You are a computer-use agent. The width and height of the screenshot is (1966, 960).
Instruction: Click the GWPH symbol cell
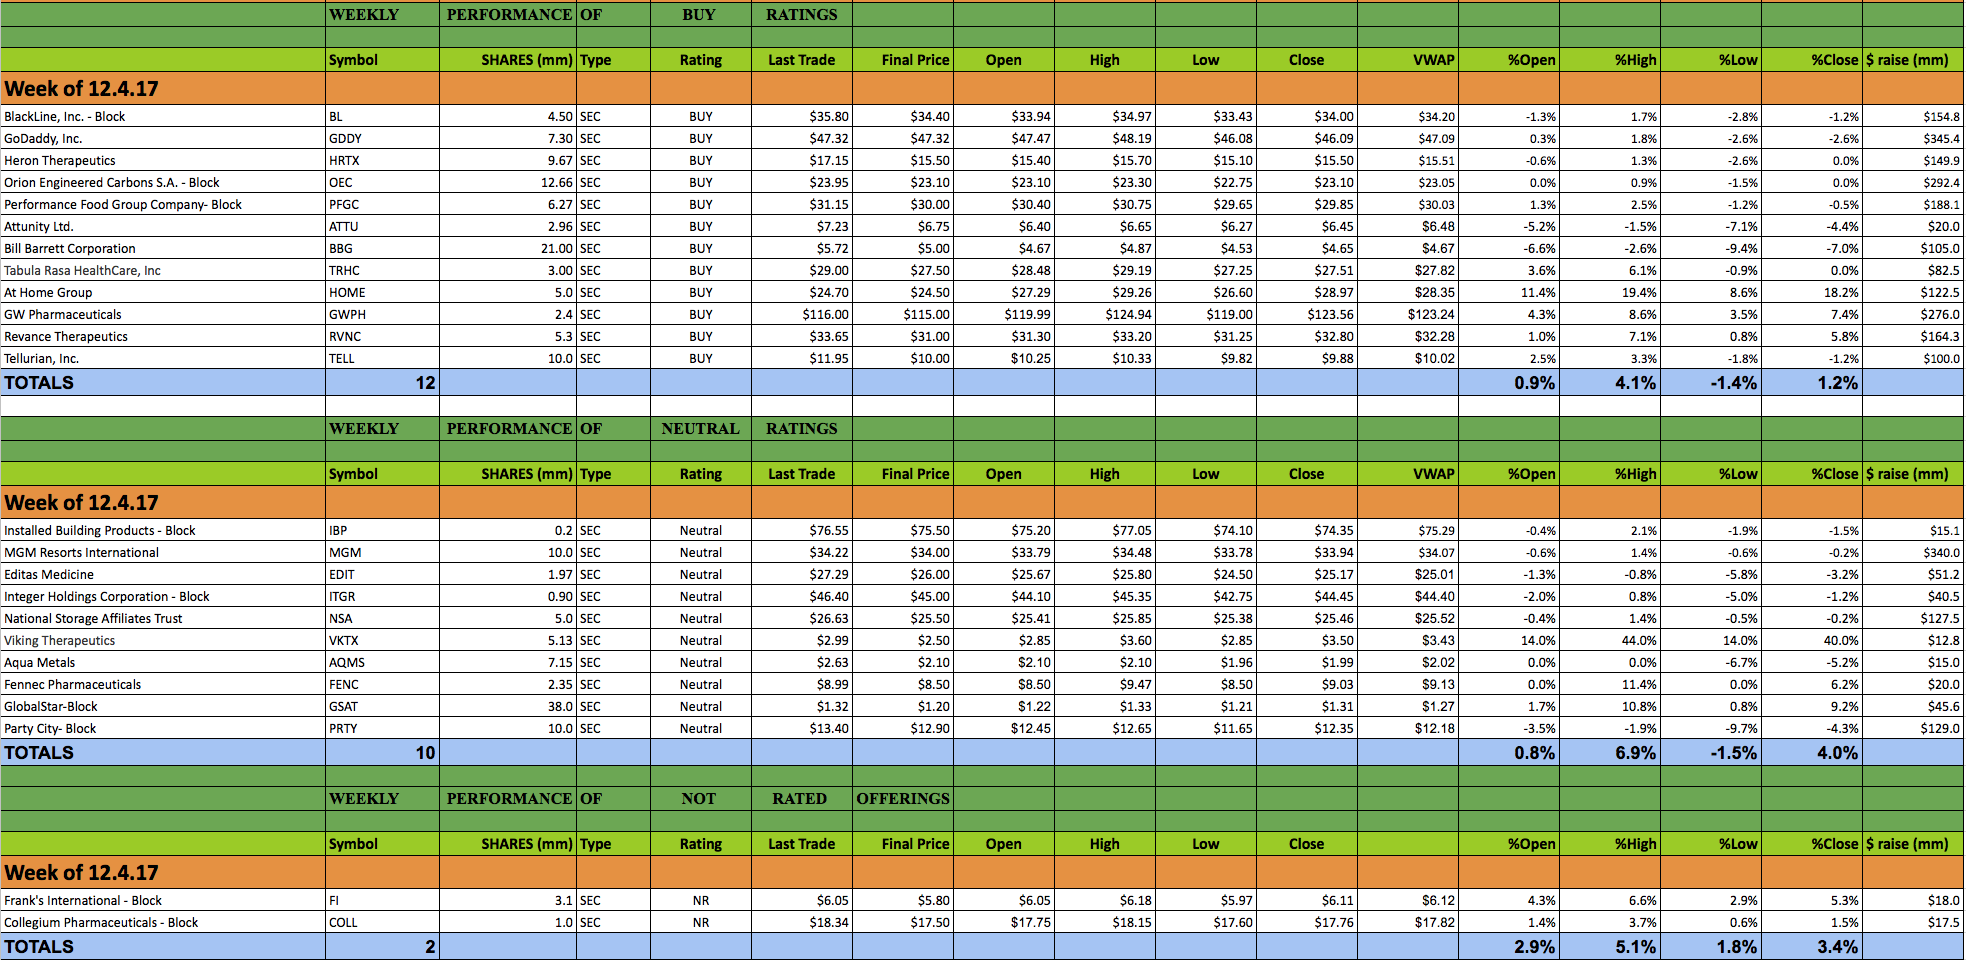(x=382, y=314)
